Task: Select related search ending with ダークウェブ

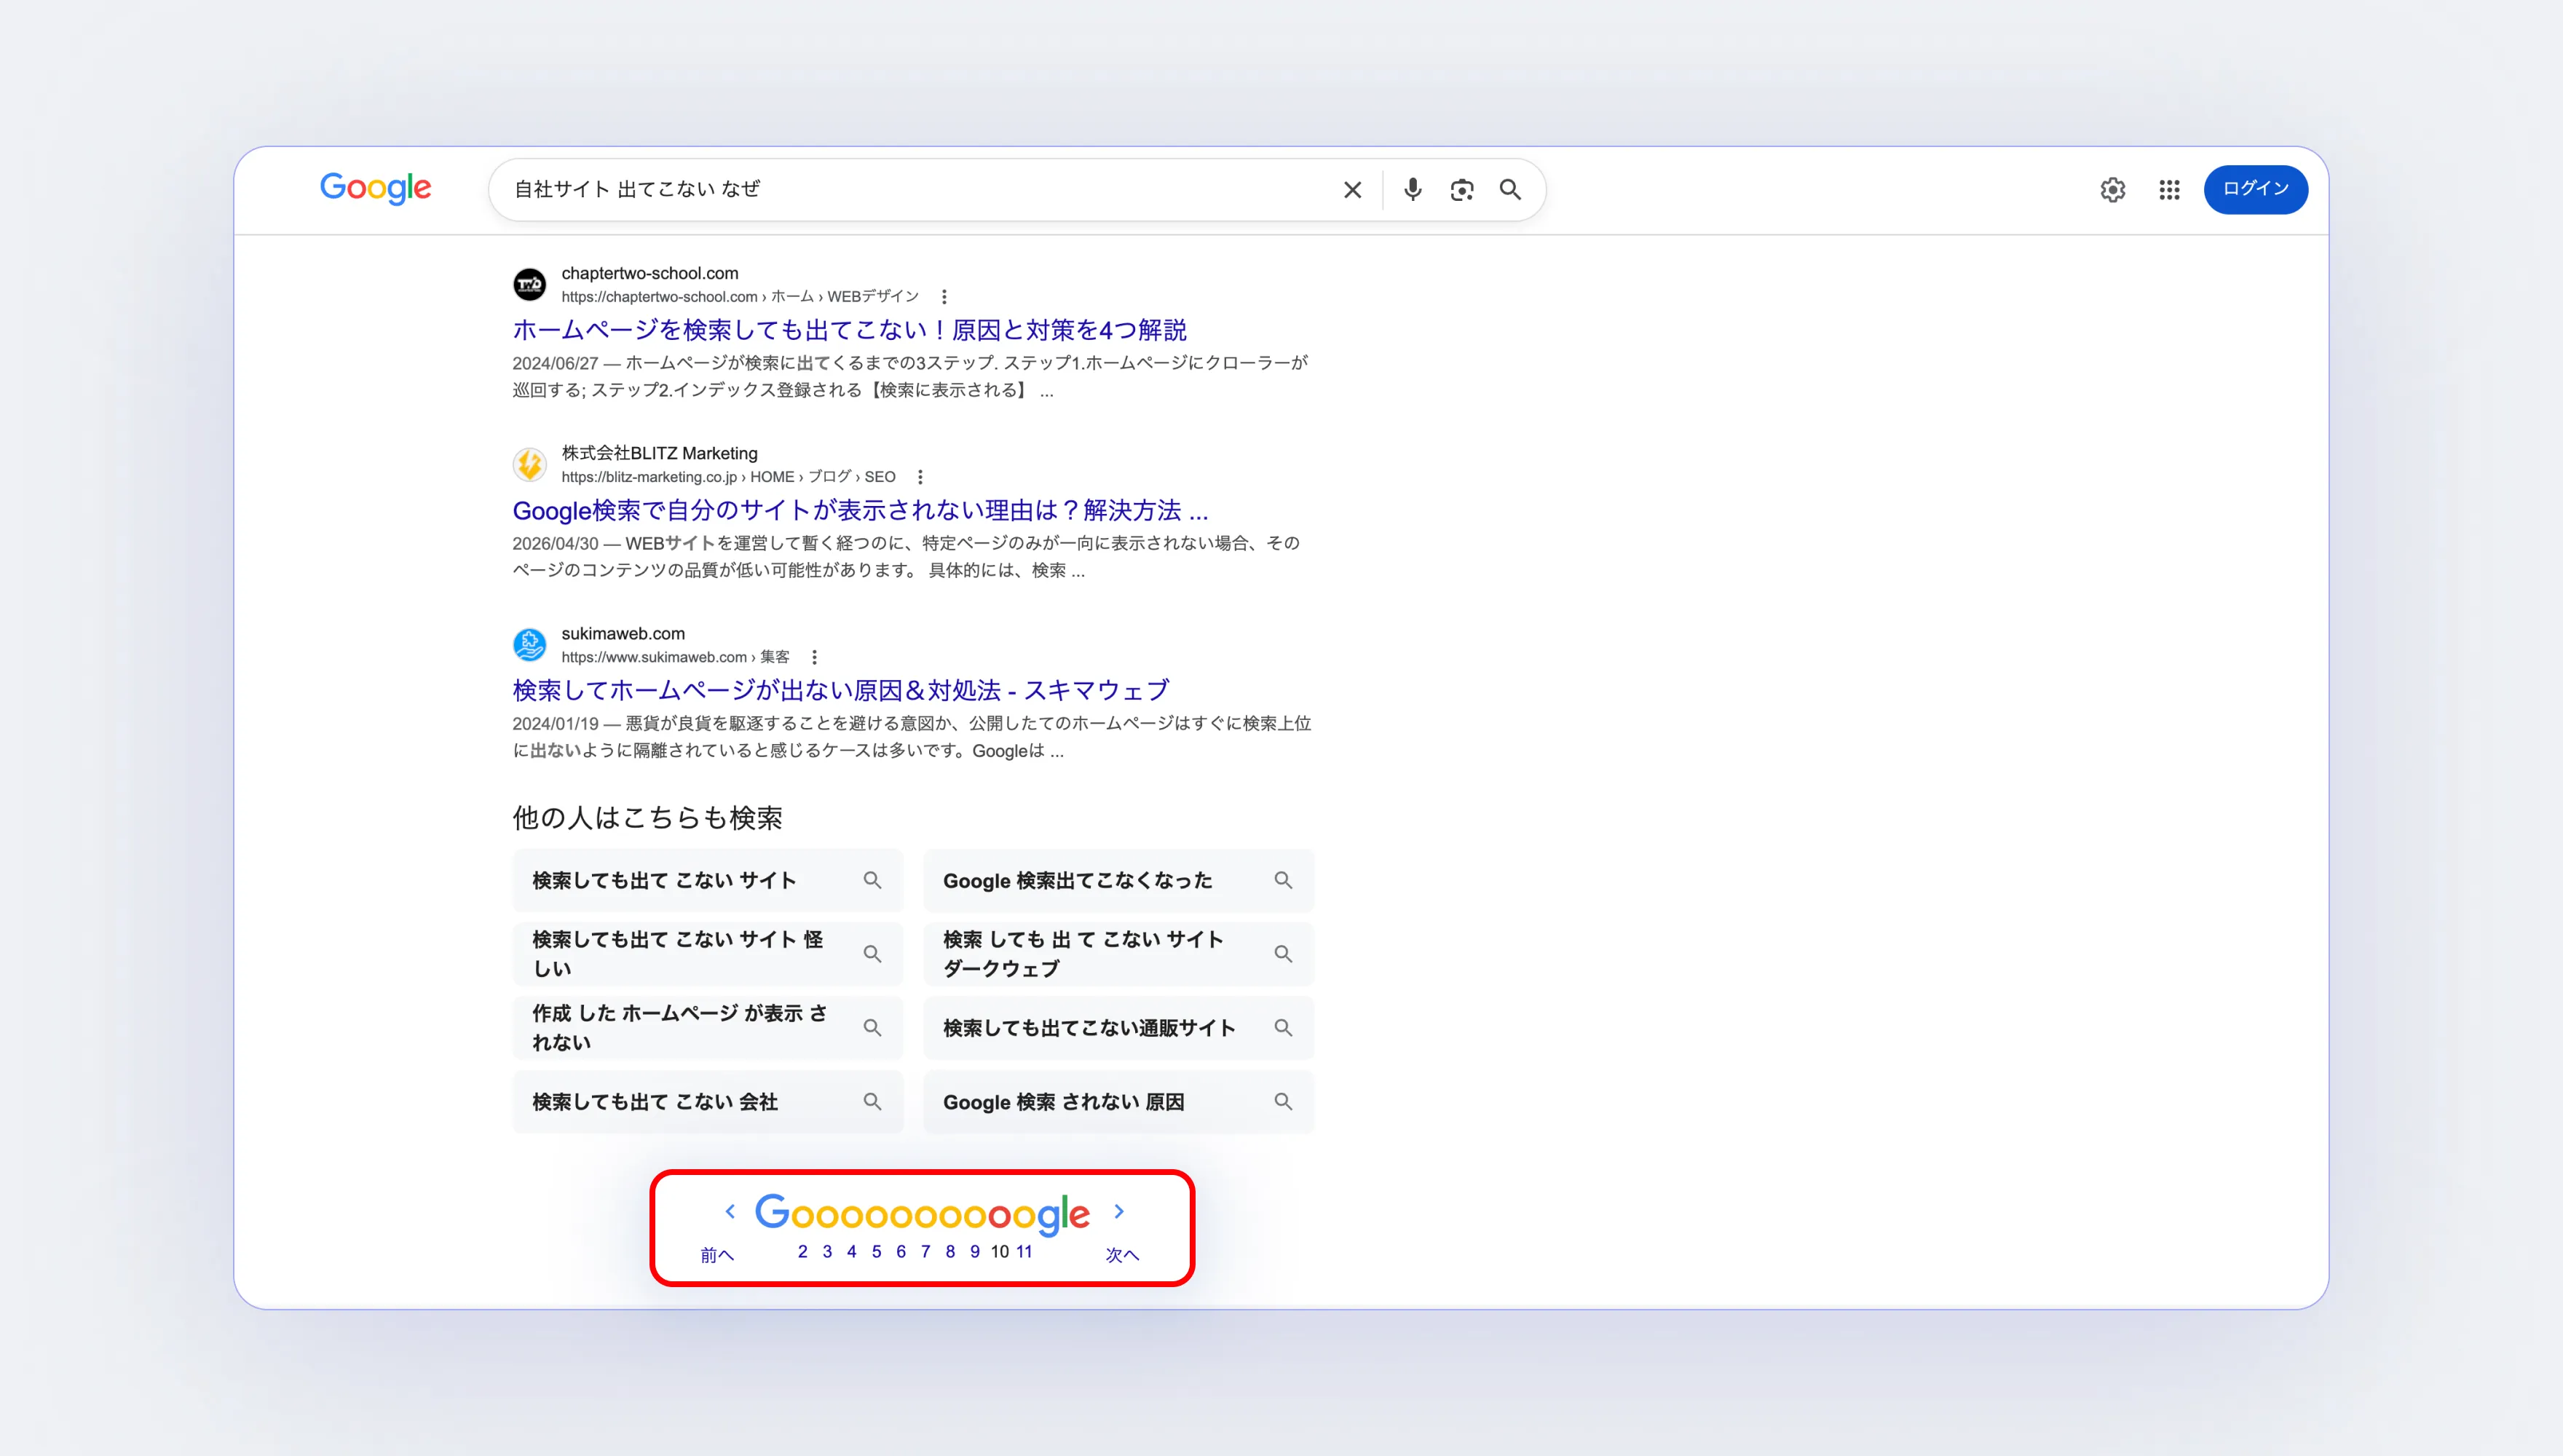Action: pyautogui.click(x=1118, y=954)
